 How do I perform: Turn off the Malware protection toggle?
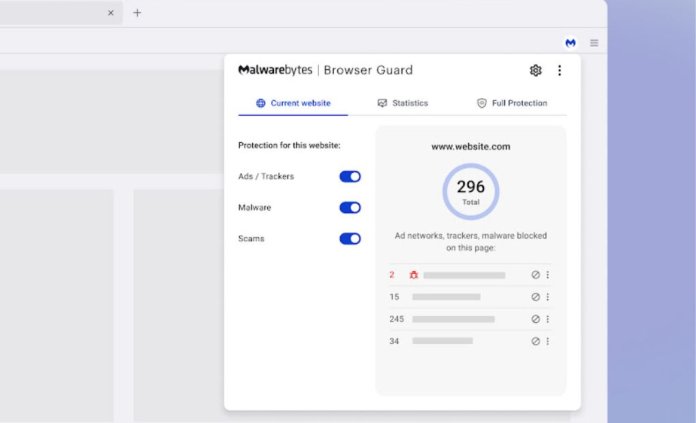pyautogui.click(x=350, y=208)
